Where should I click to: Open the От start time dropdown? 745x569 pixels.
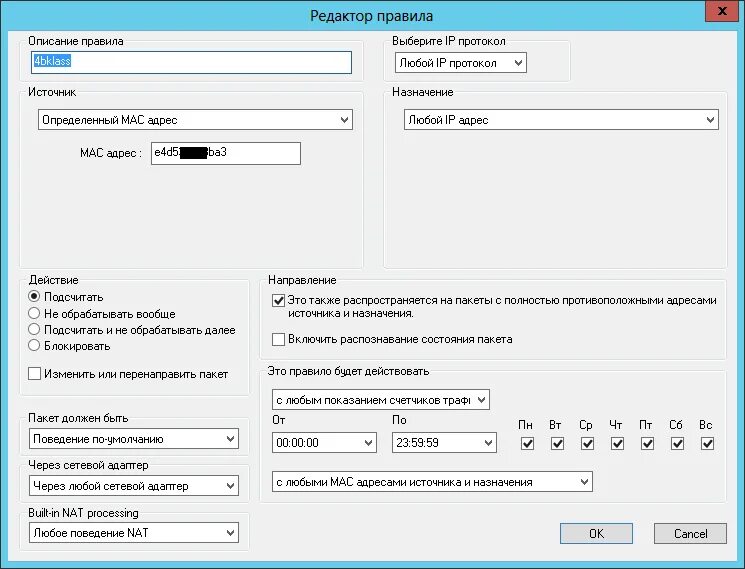(x=324, y=443)
